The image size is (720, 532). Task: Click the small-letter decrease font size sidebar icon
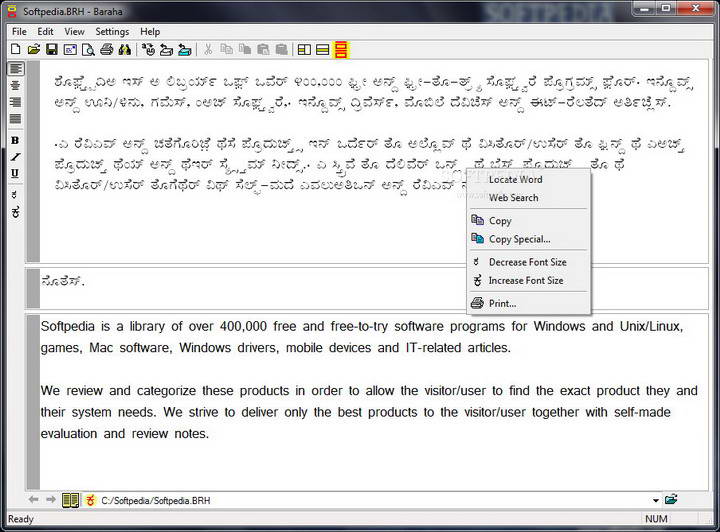15,194
